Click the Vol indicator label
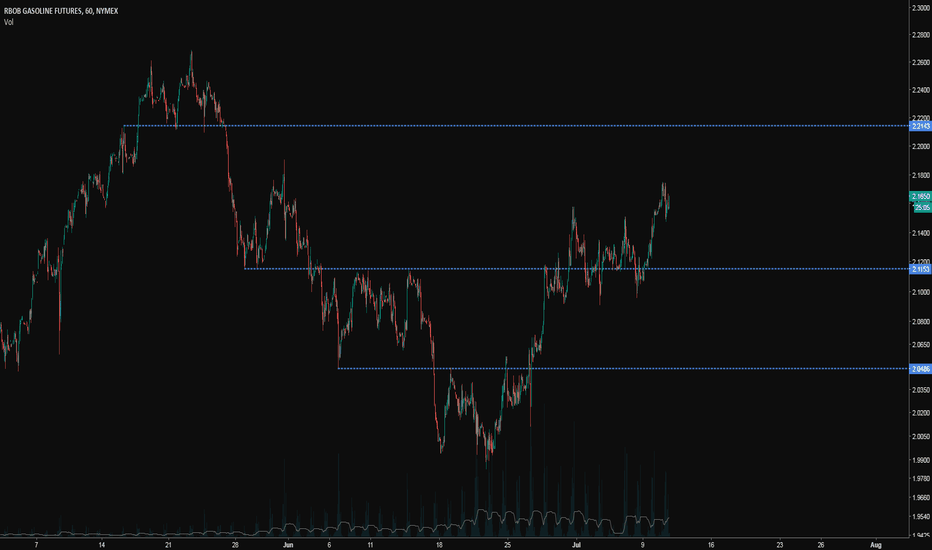The width and height of the screenshot is (932, 550). click(x=8, y=22)
